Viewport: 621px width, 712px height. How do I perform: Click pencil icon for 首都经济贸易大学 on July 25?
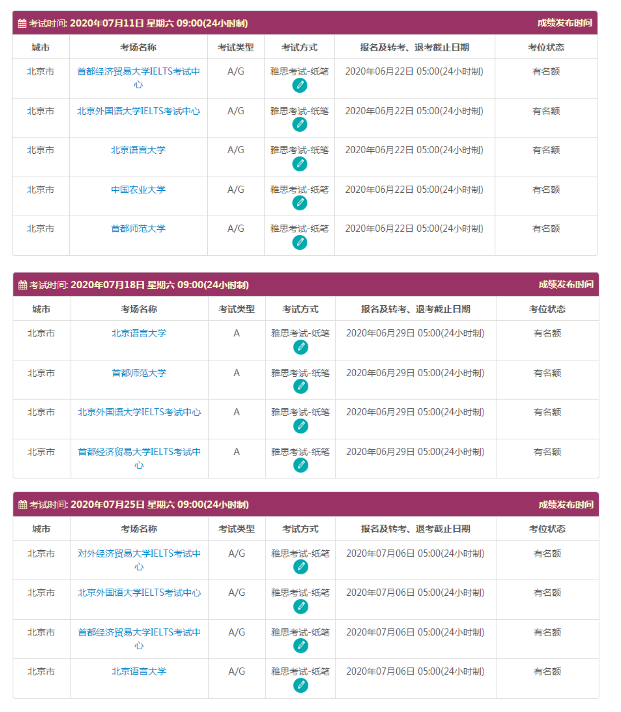300,646
